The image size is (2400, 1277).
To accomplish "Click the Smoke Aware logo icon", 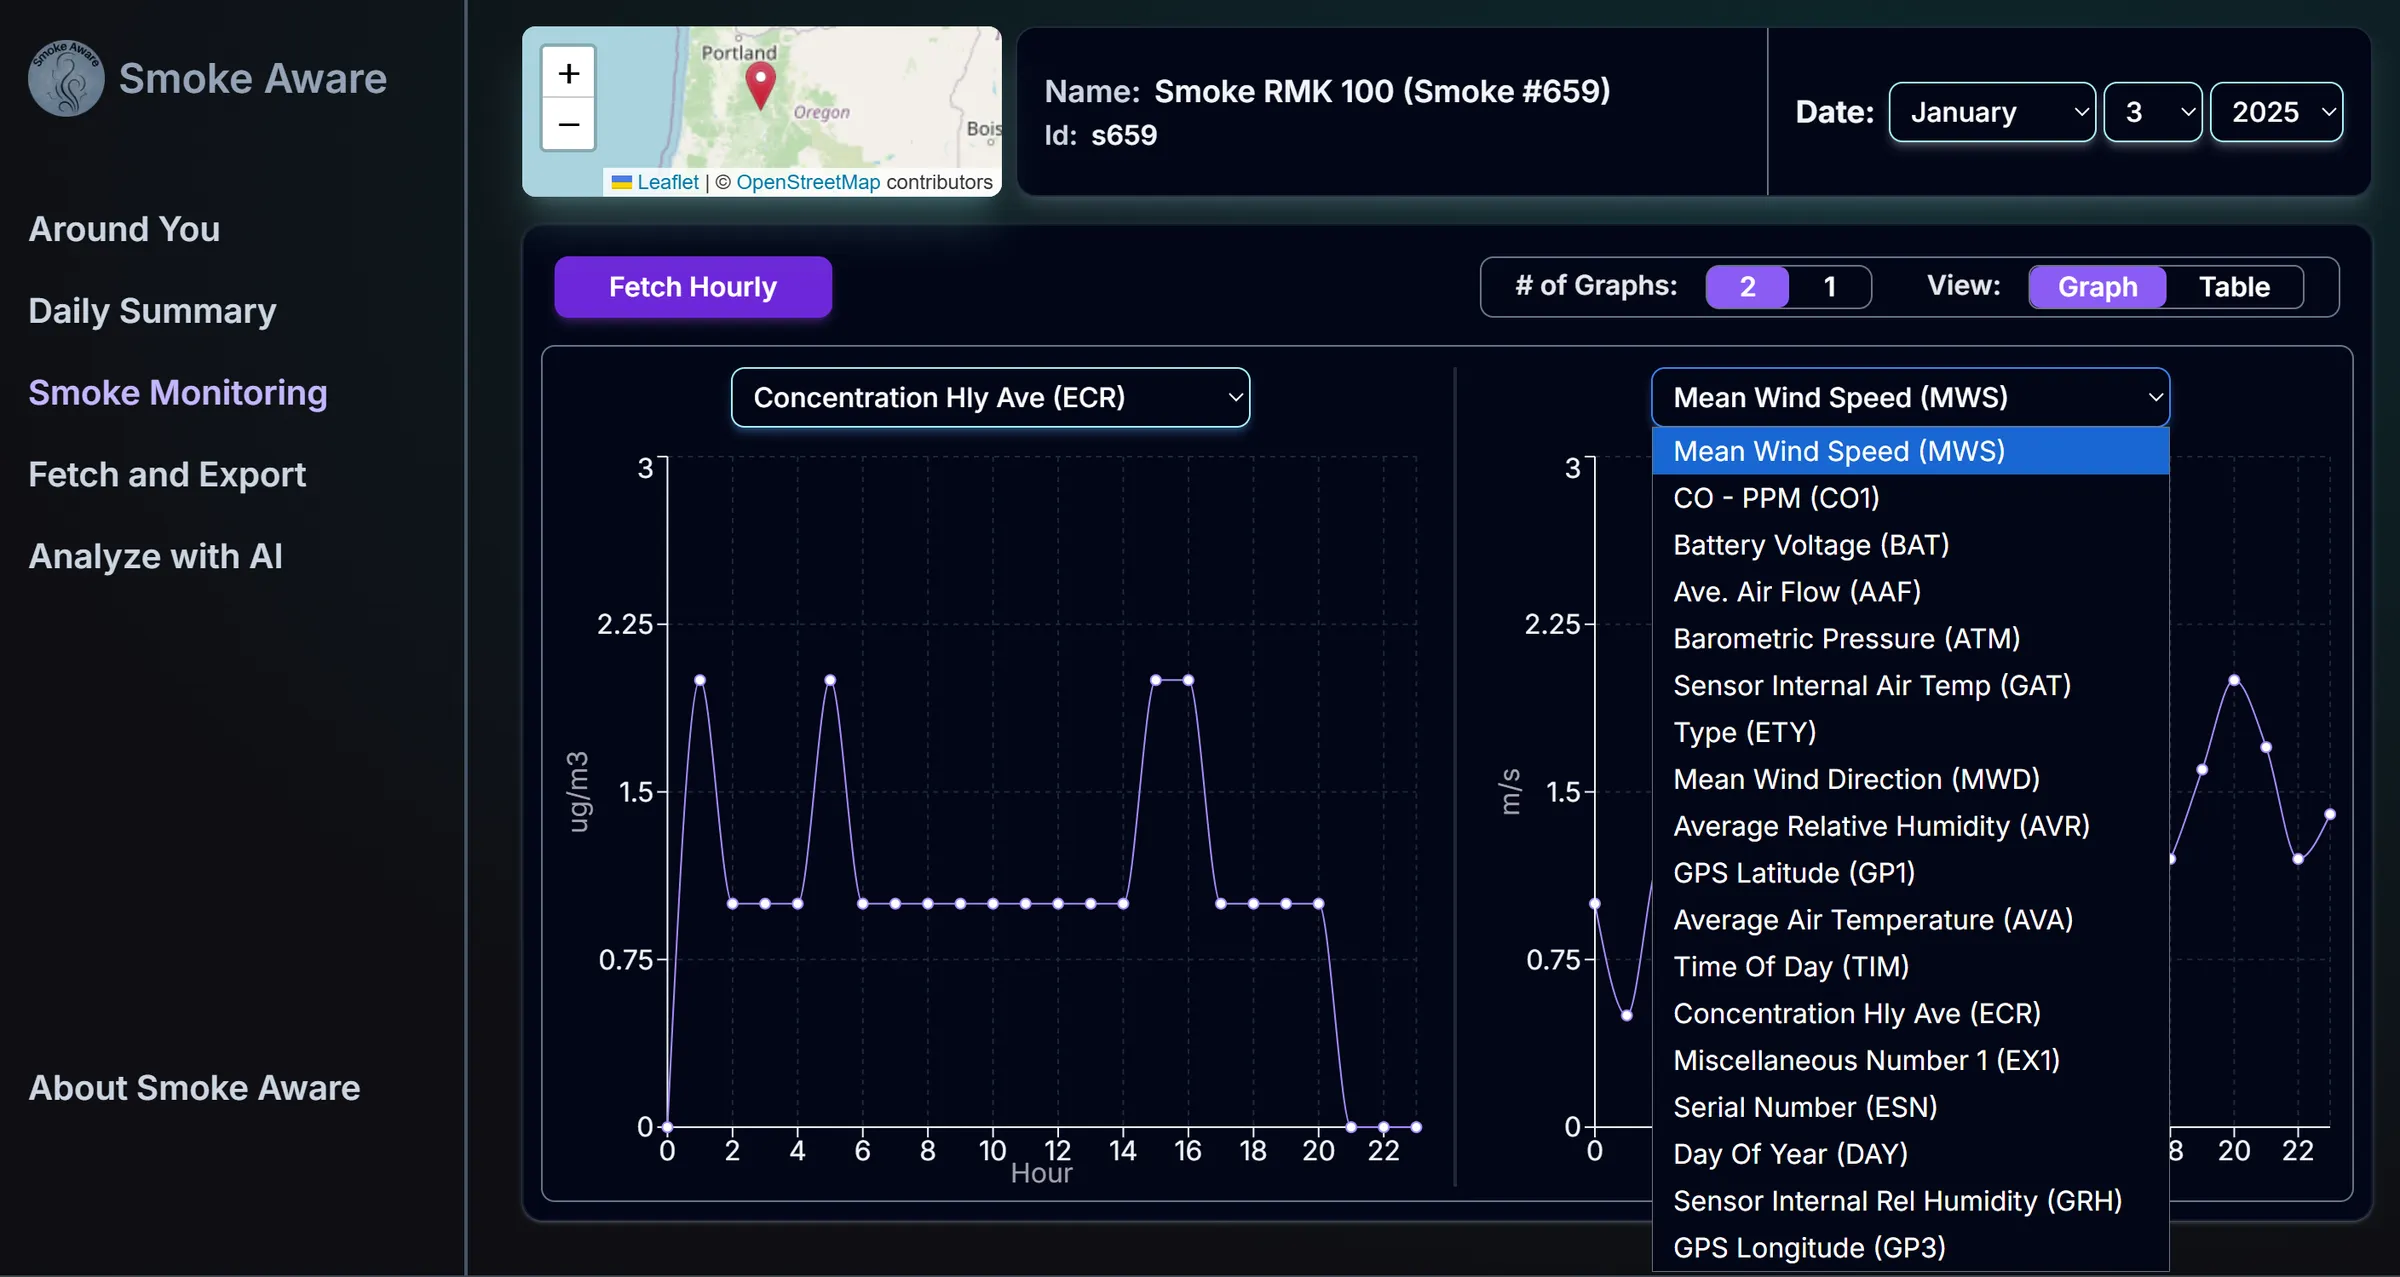I will coord(66,78).
